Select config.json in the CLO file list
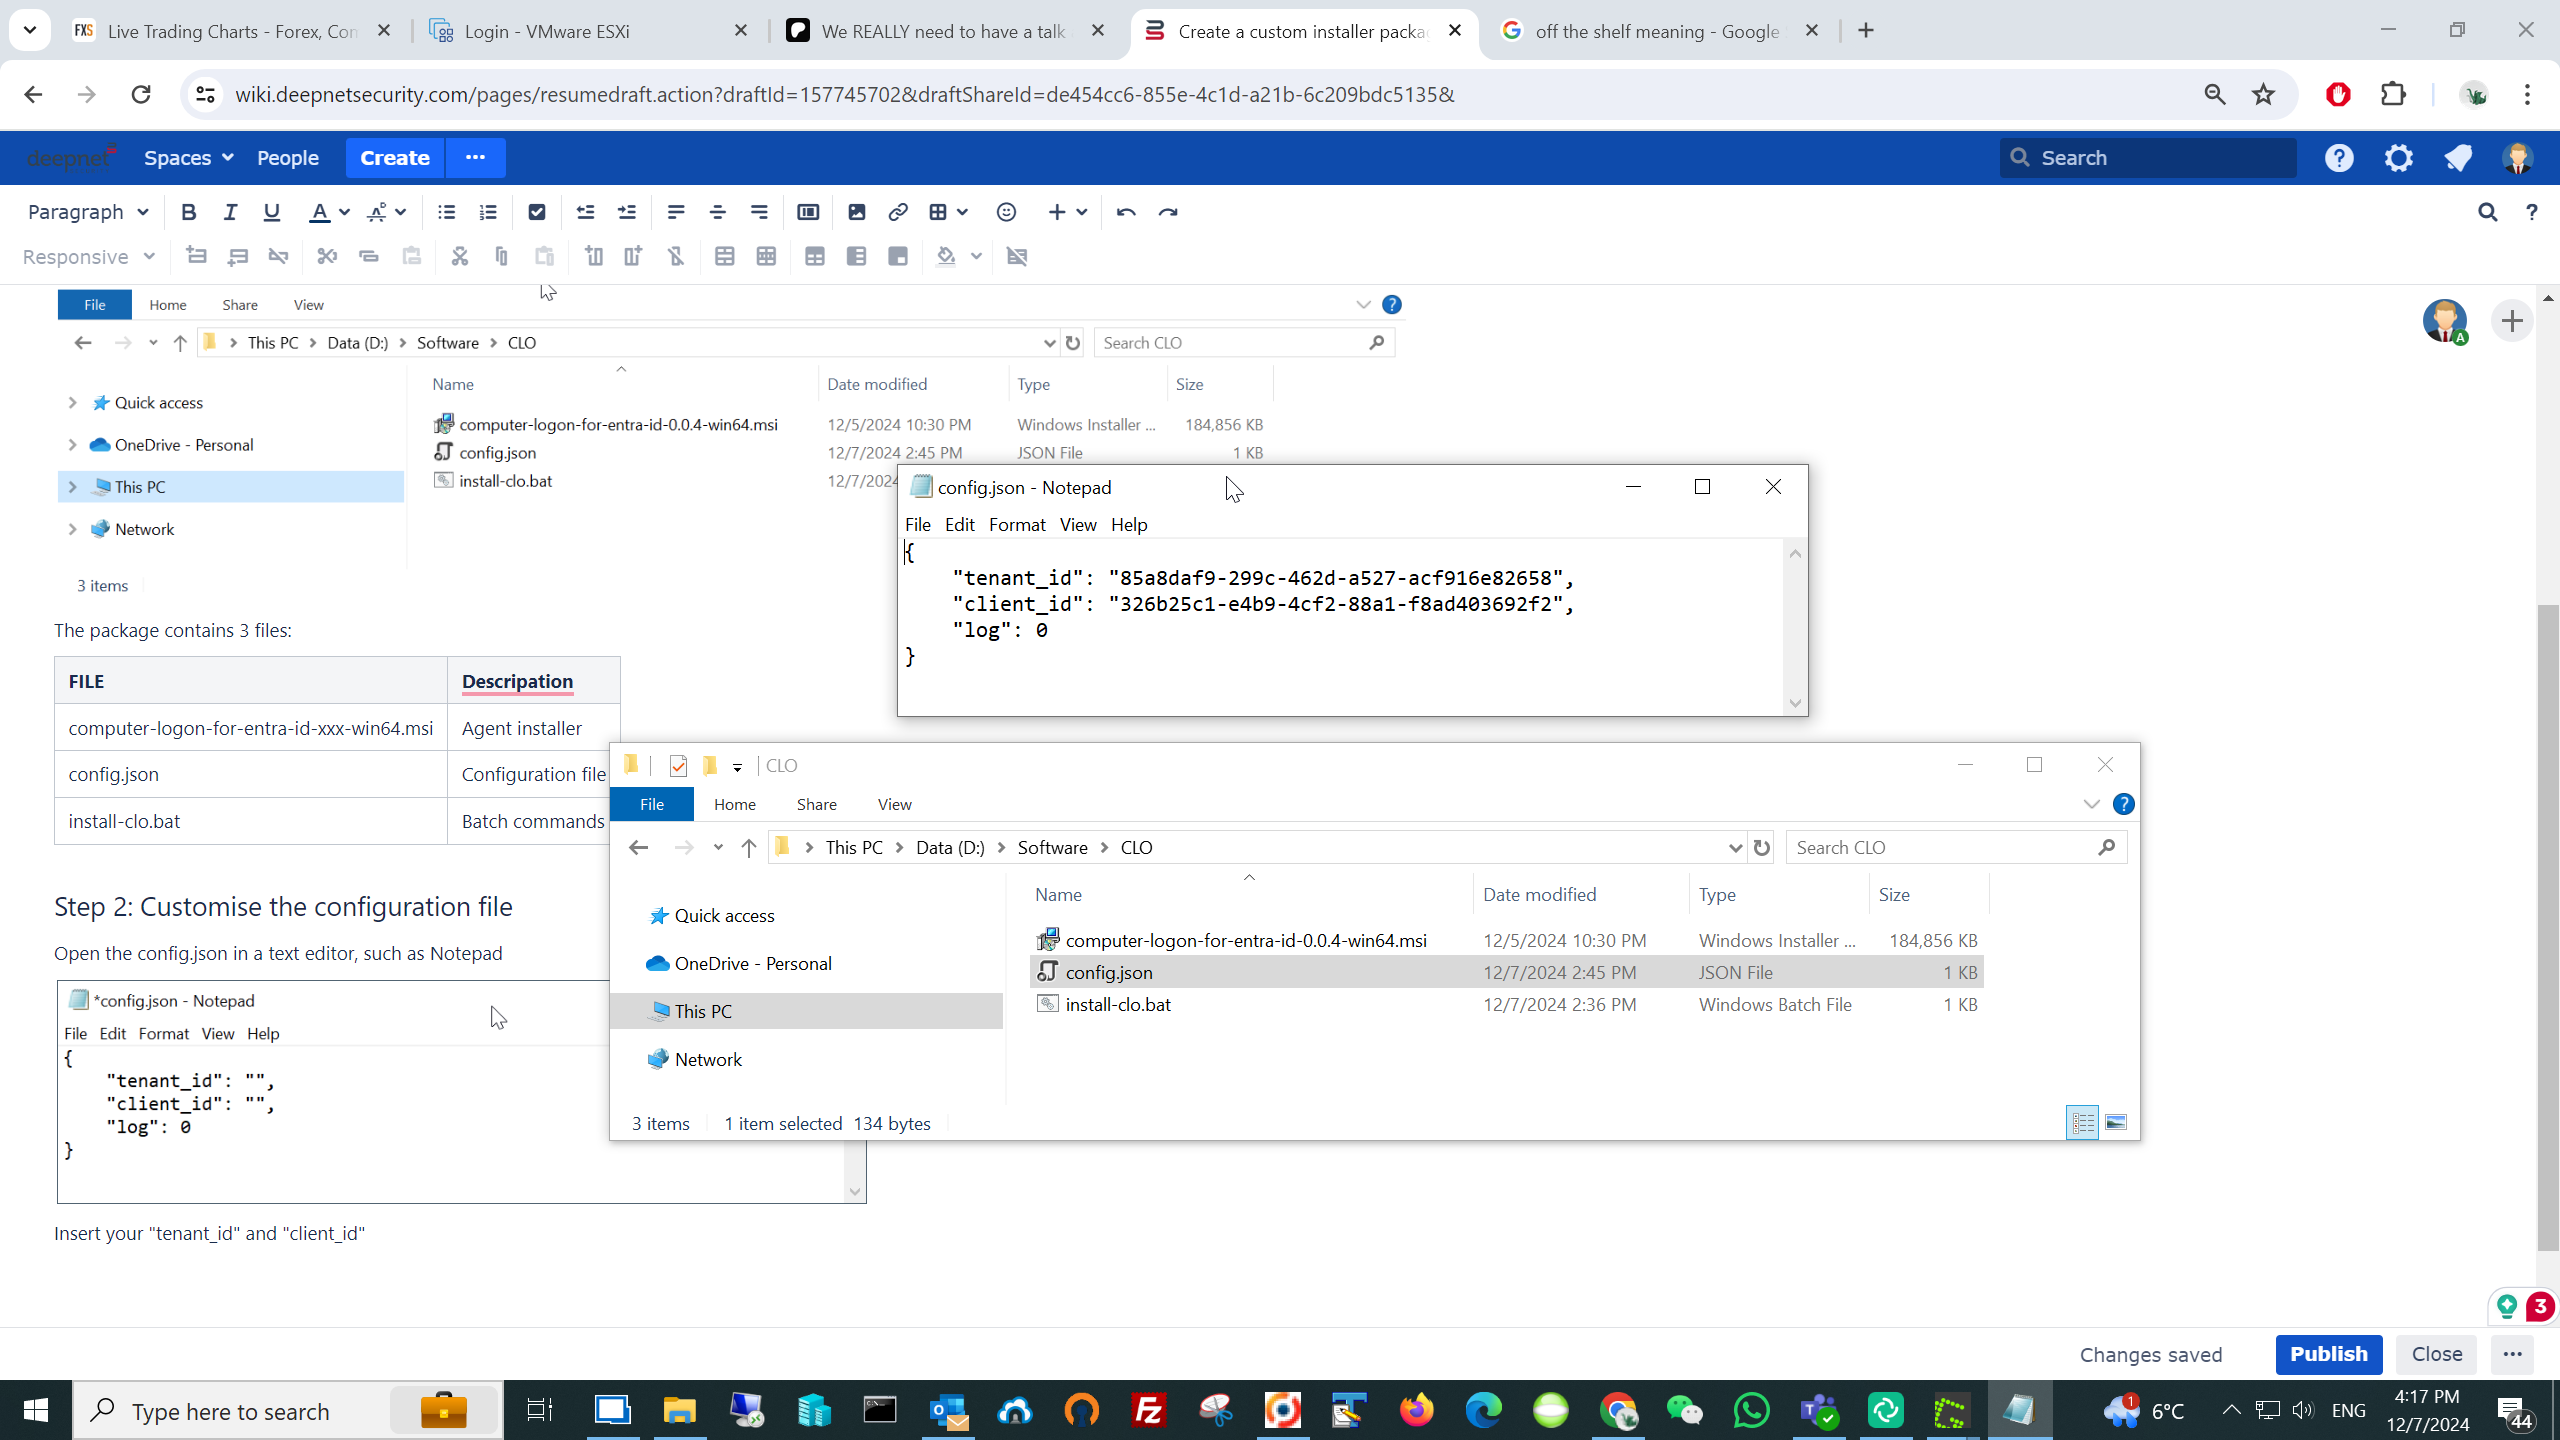 (x=1108, y=972)
